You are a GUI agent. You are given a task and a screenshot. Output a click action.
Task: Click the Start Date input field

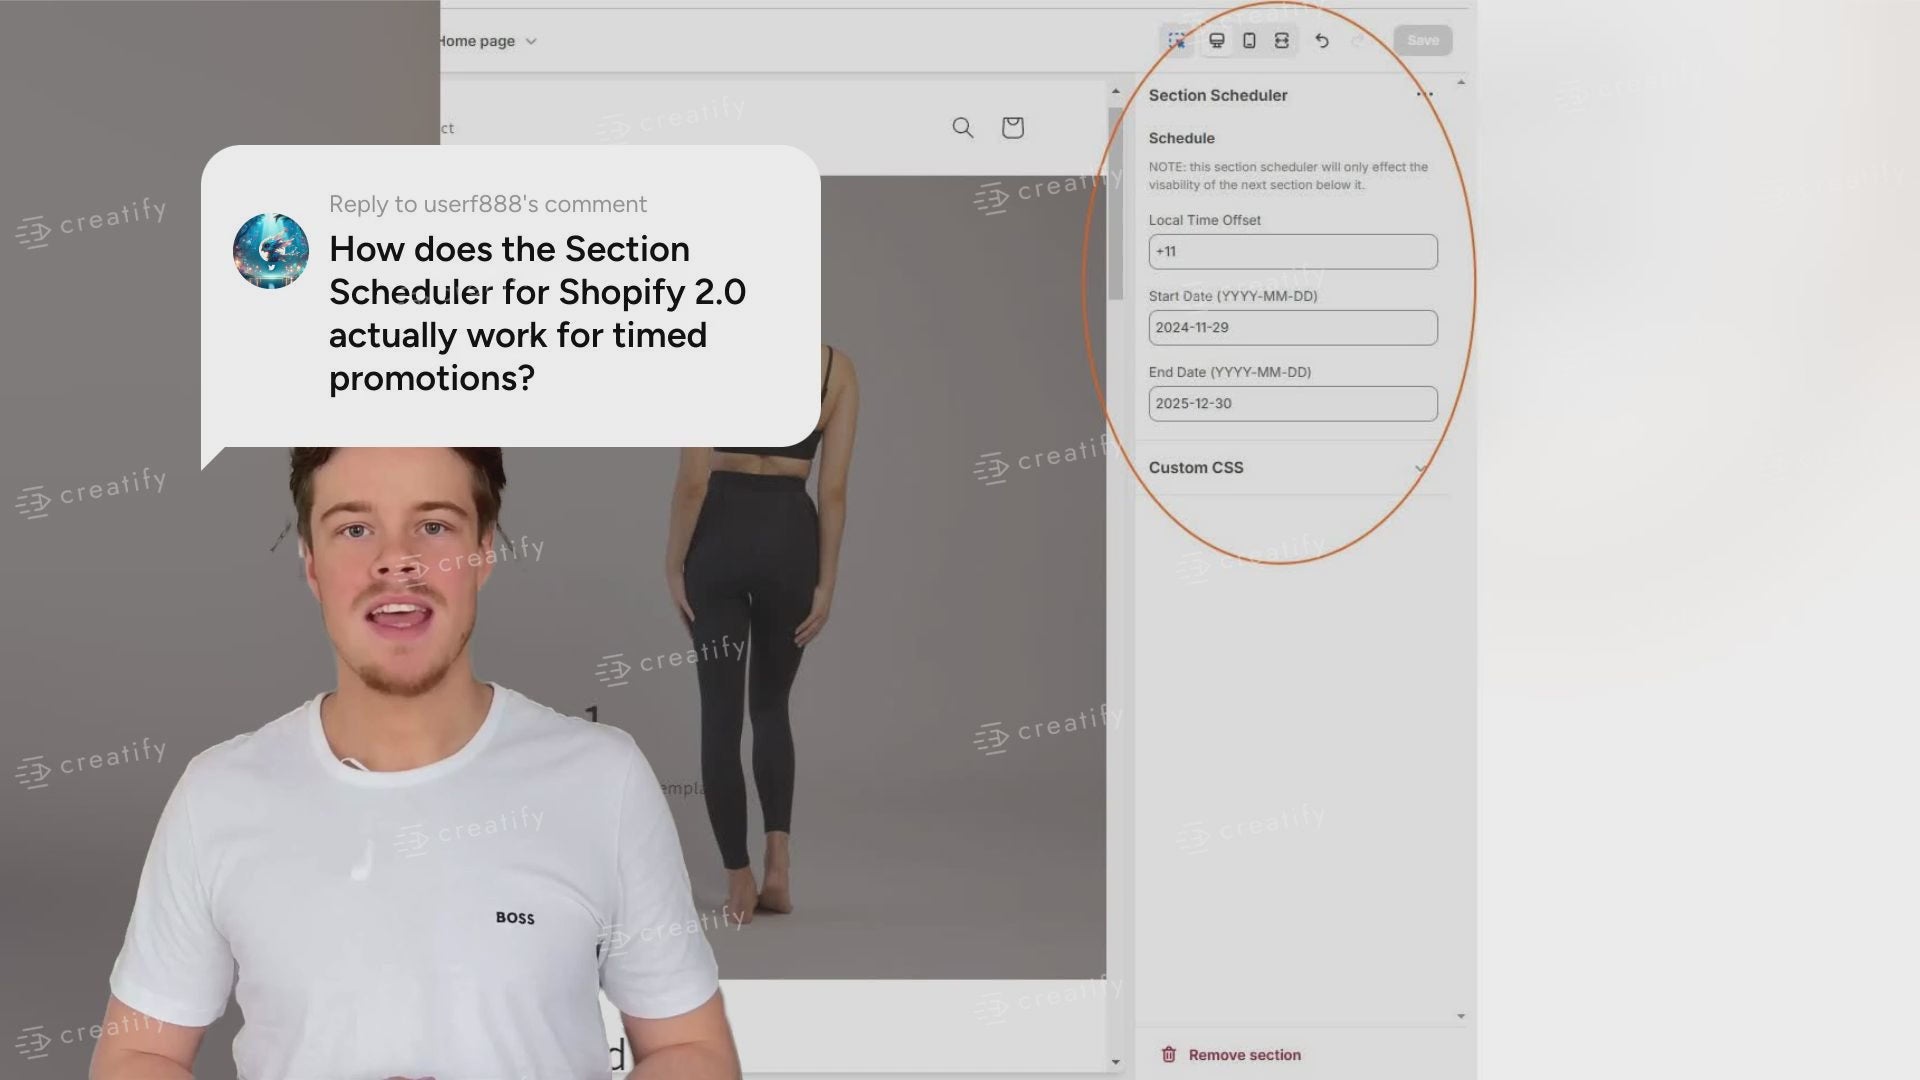[1292, 327]
